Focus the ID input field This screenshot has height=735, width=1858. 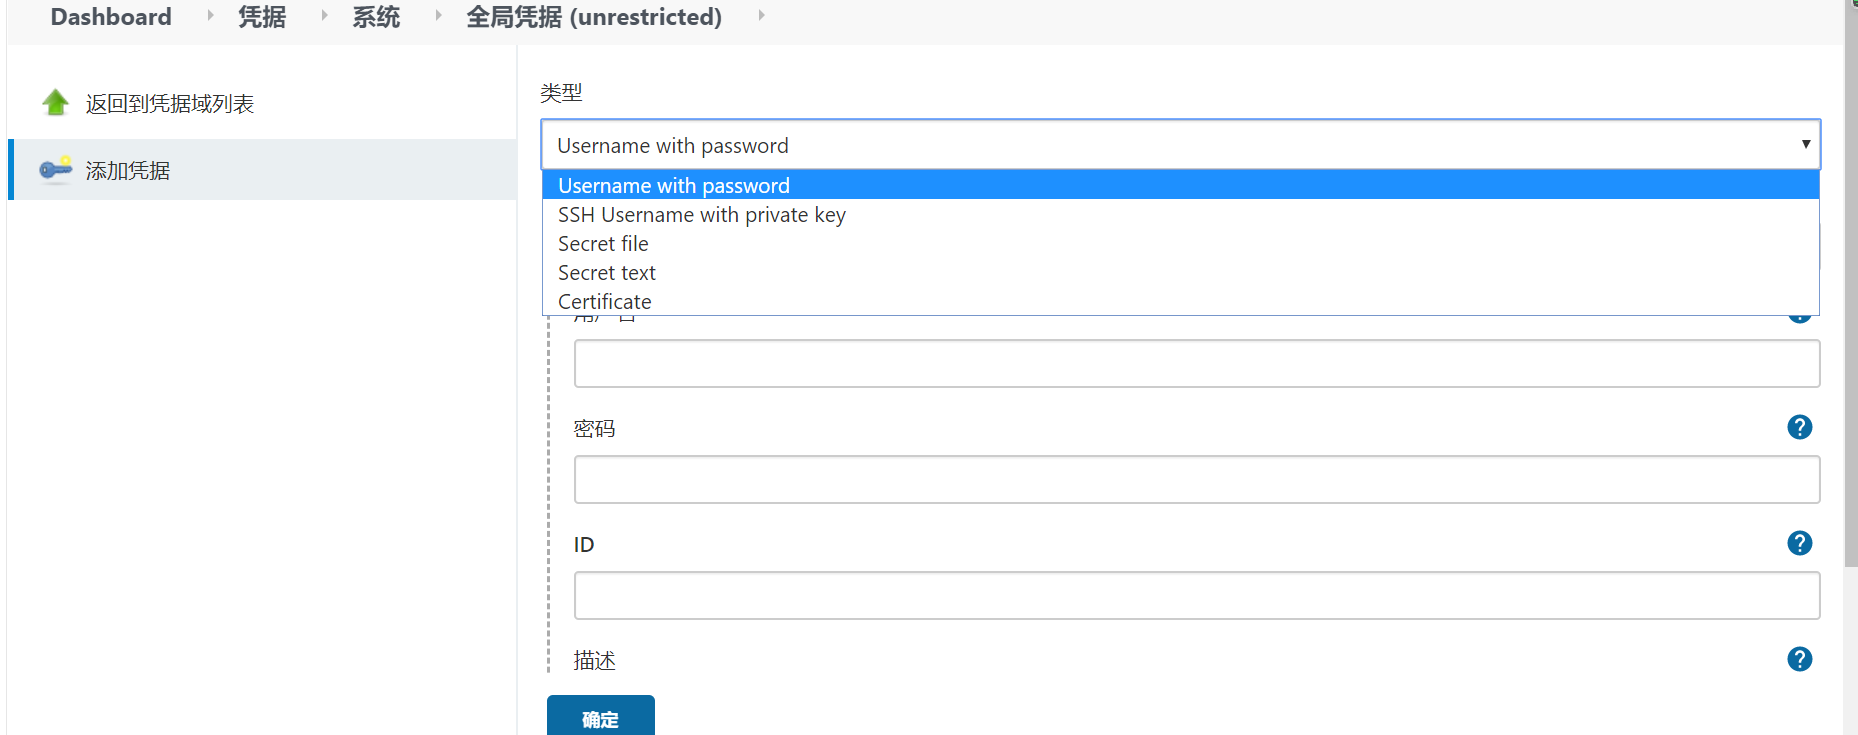tap(1197, 596)
